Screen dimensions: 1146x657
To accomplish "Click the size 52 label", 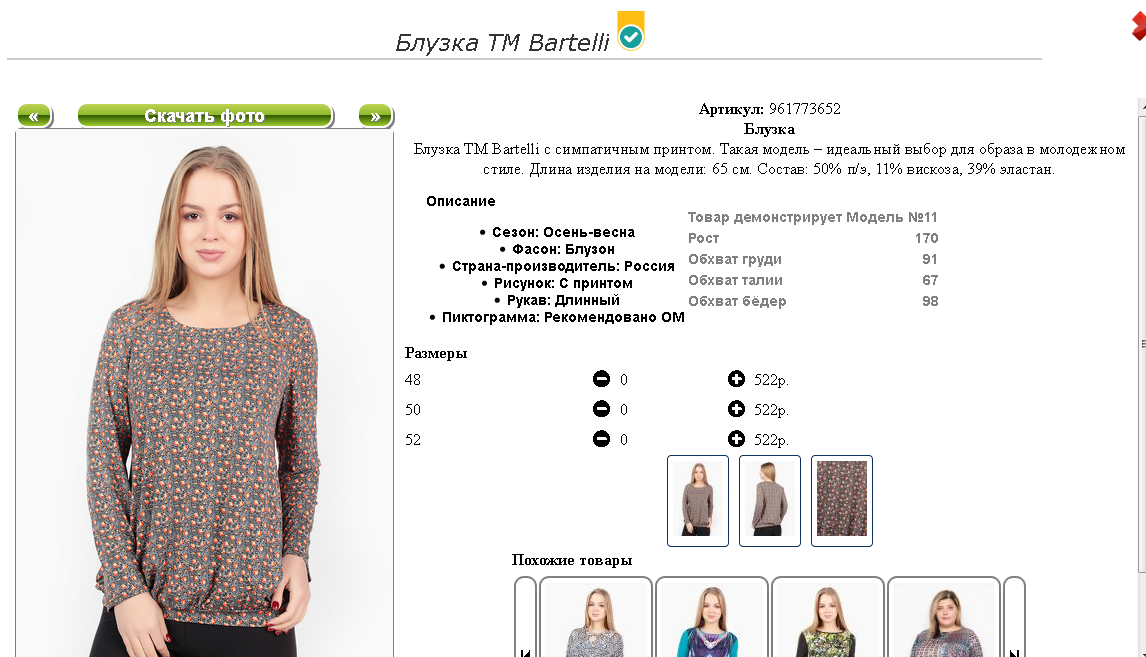I will [x=413, y=440].
